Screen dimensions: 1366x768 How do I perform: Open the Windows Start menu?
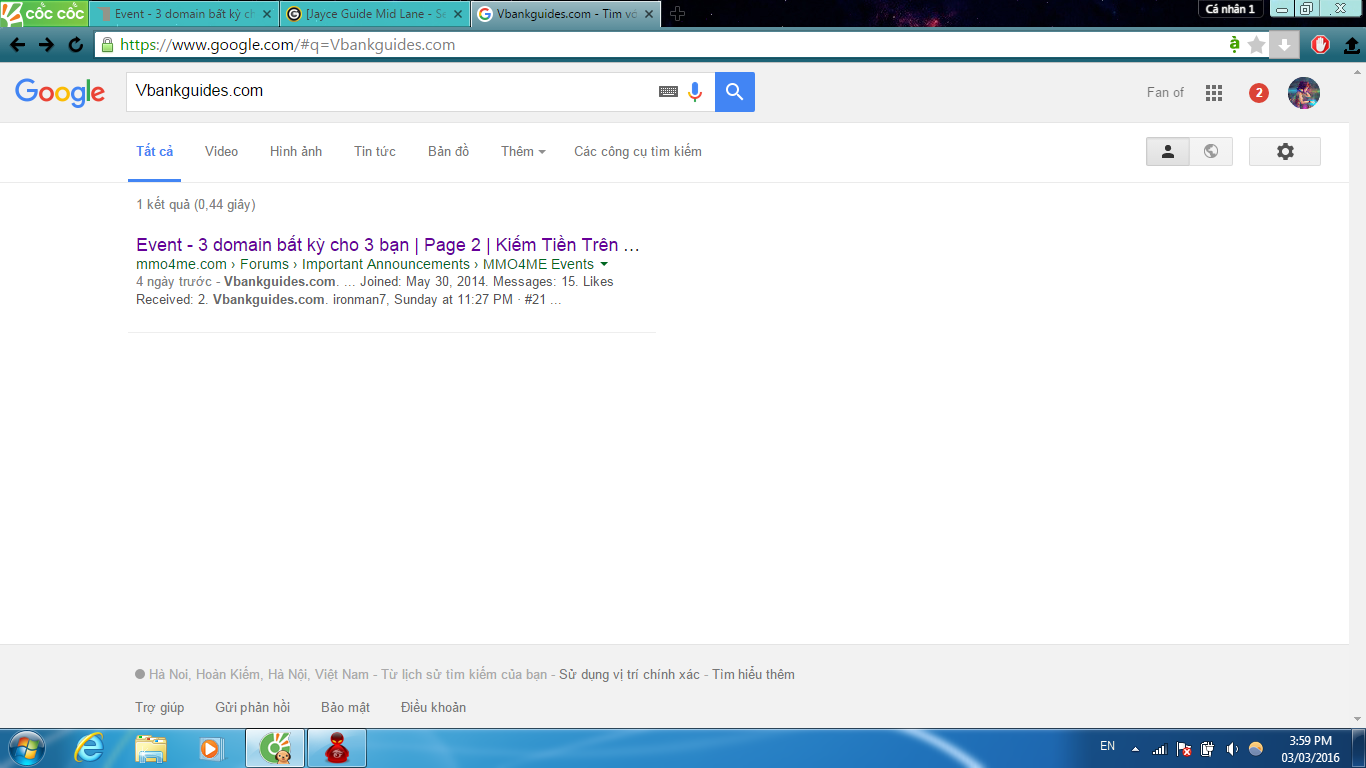25,748
